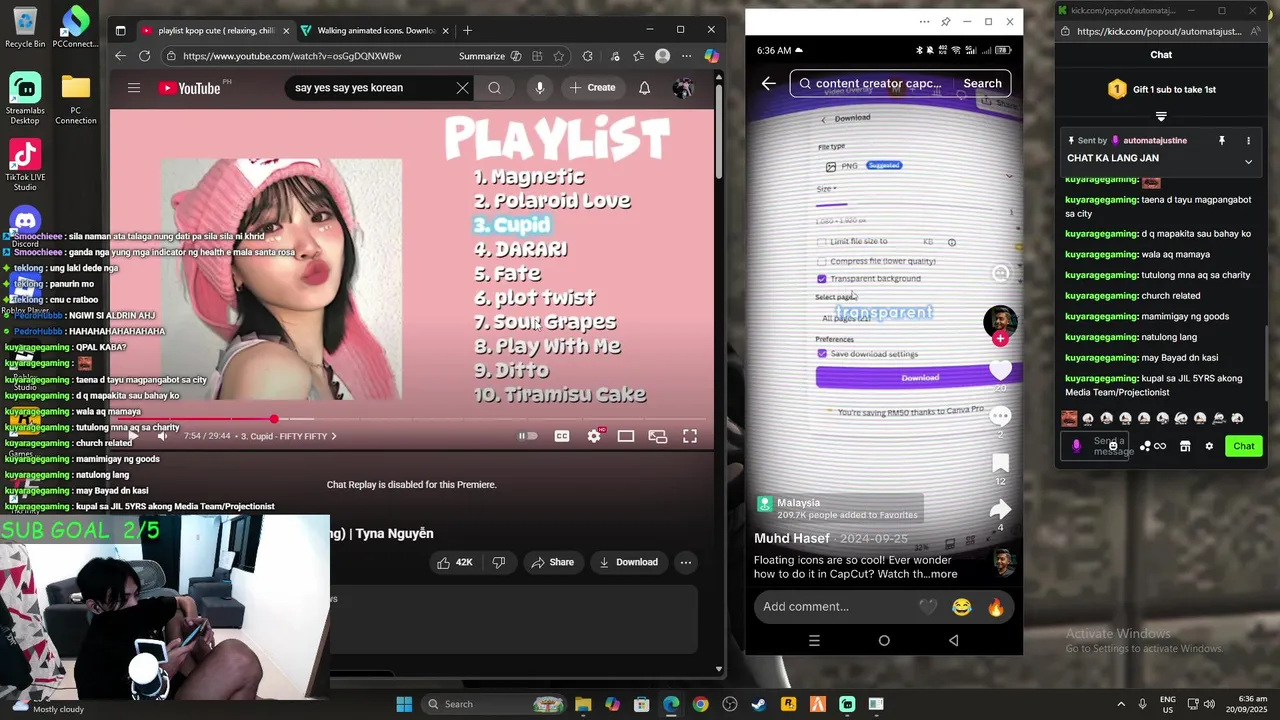Viewport: 1280px width, 720px height.
Task: Click the YouTube logo home link
Action: point(189,88)
